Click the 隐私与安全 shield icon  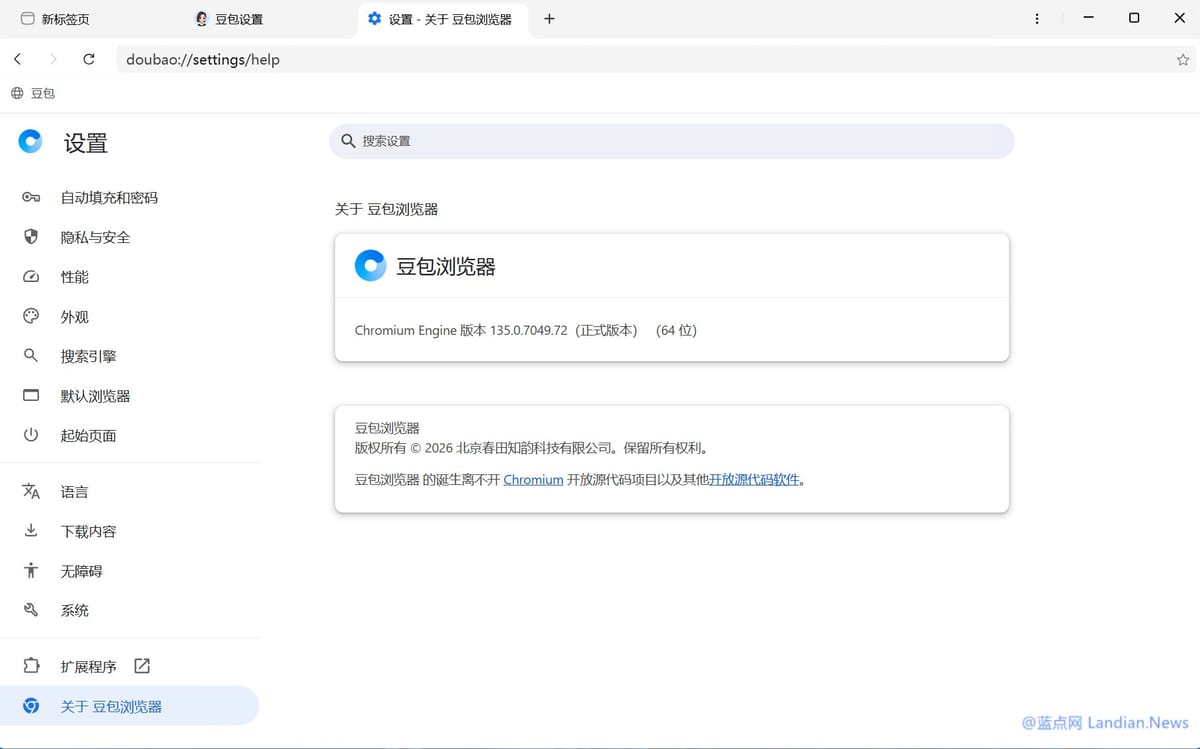pos(31,237)
